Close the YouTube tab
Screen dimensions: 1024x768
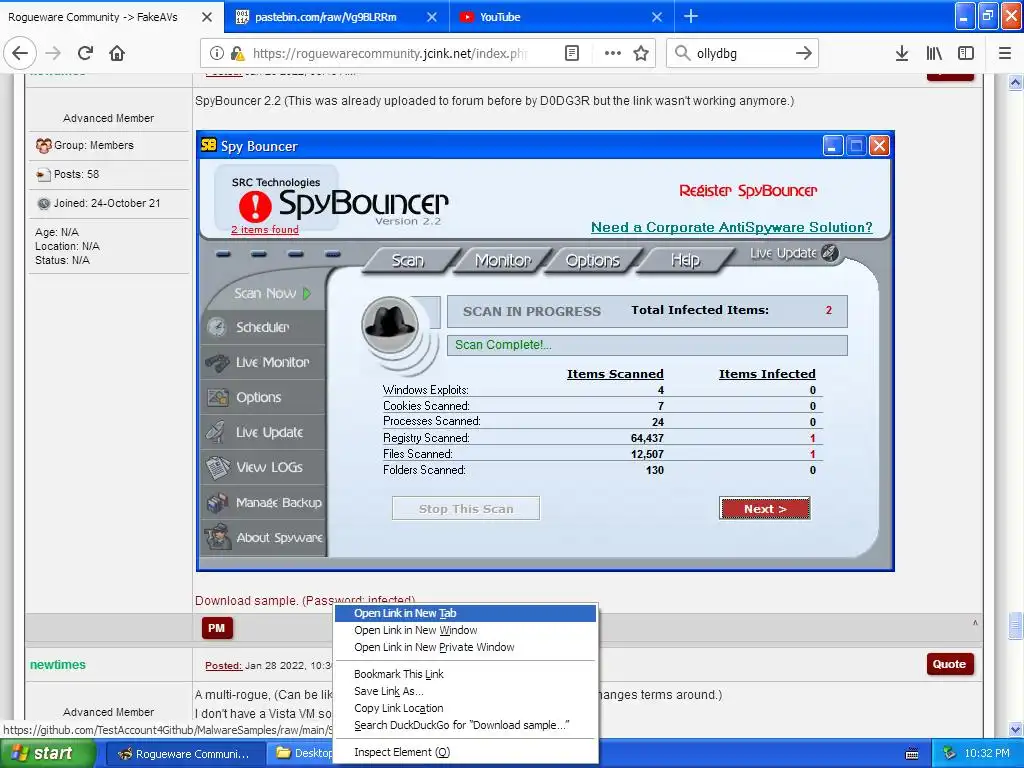click(657, 17)
